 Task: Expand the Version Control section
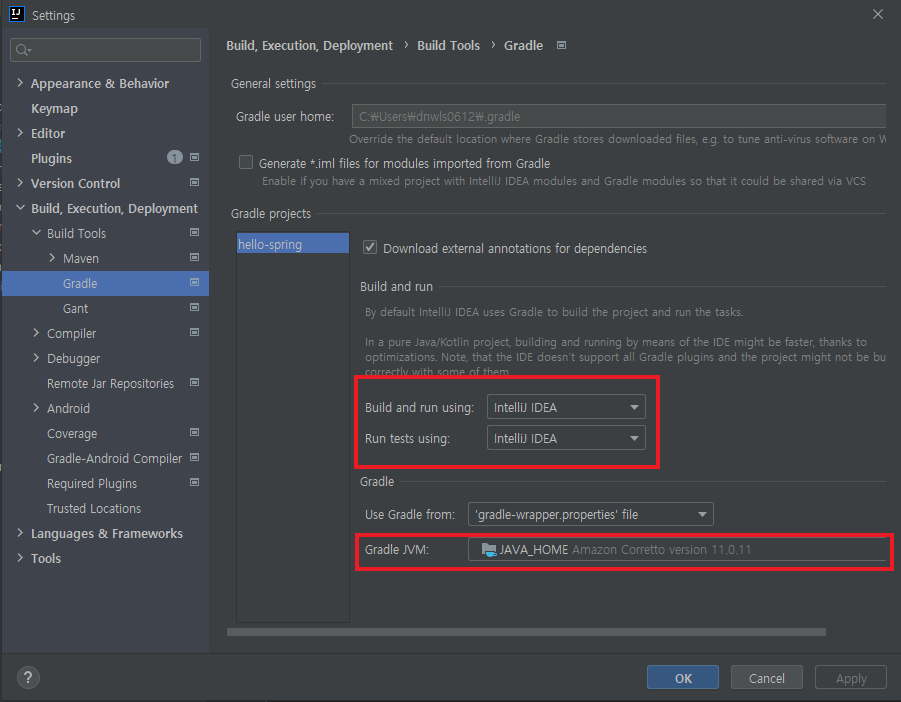20,183
